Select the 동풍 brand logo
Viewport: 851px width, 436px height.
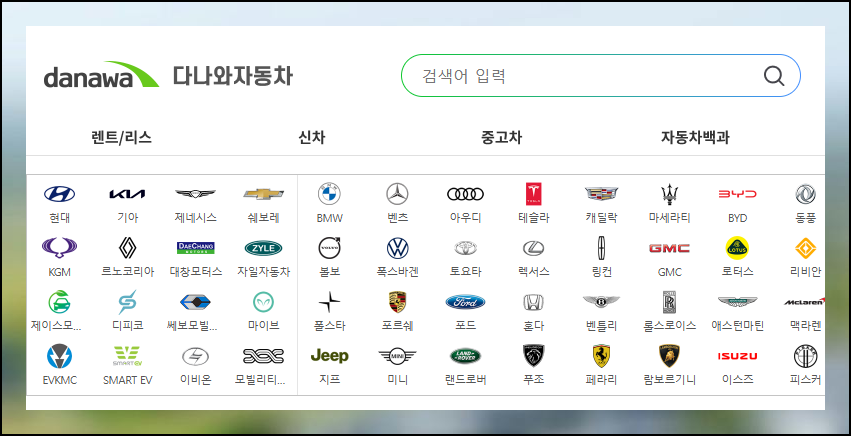pos(805,194)
